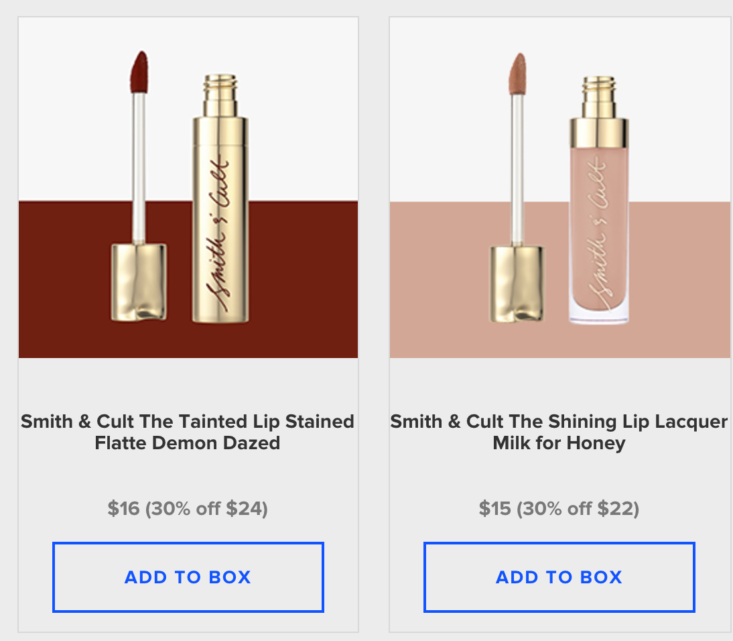733x641 pixels.
Task: Click the gold cap of the Milk for Honey wand
Action: 517,284
